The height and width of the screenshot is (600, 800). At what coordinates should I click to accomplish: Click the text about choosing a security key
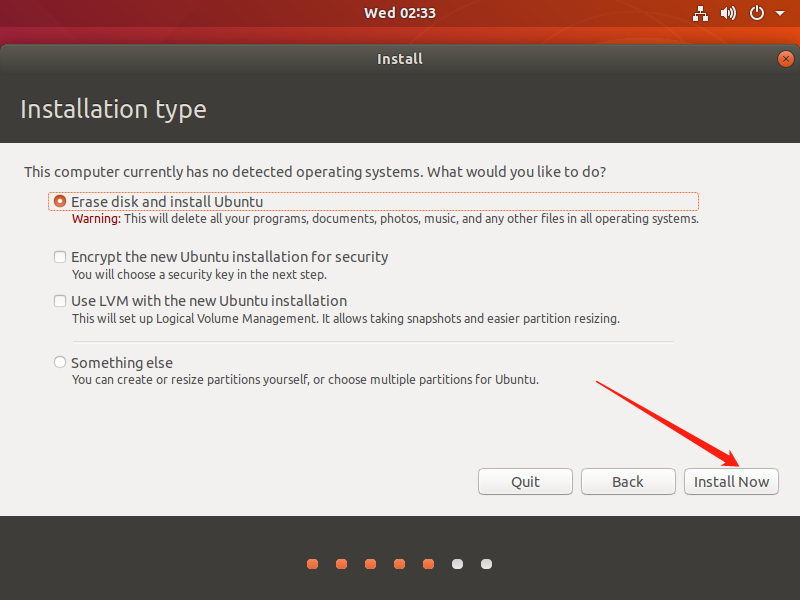pyautogui.click(x=199, y=274)
